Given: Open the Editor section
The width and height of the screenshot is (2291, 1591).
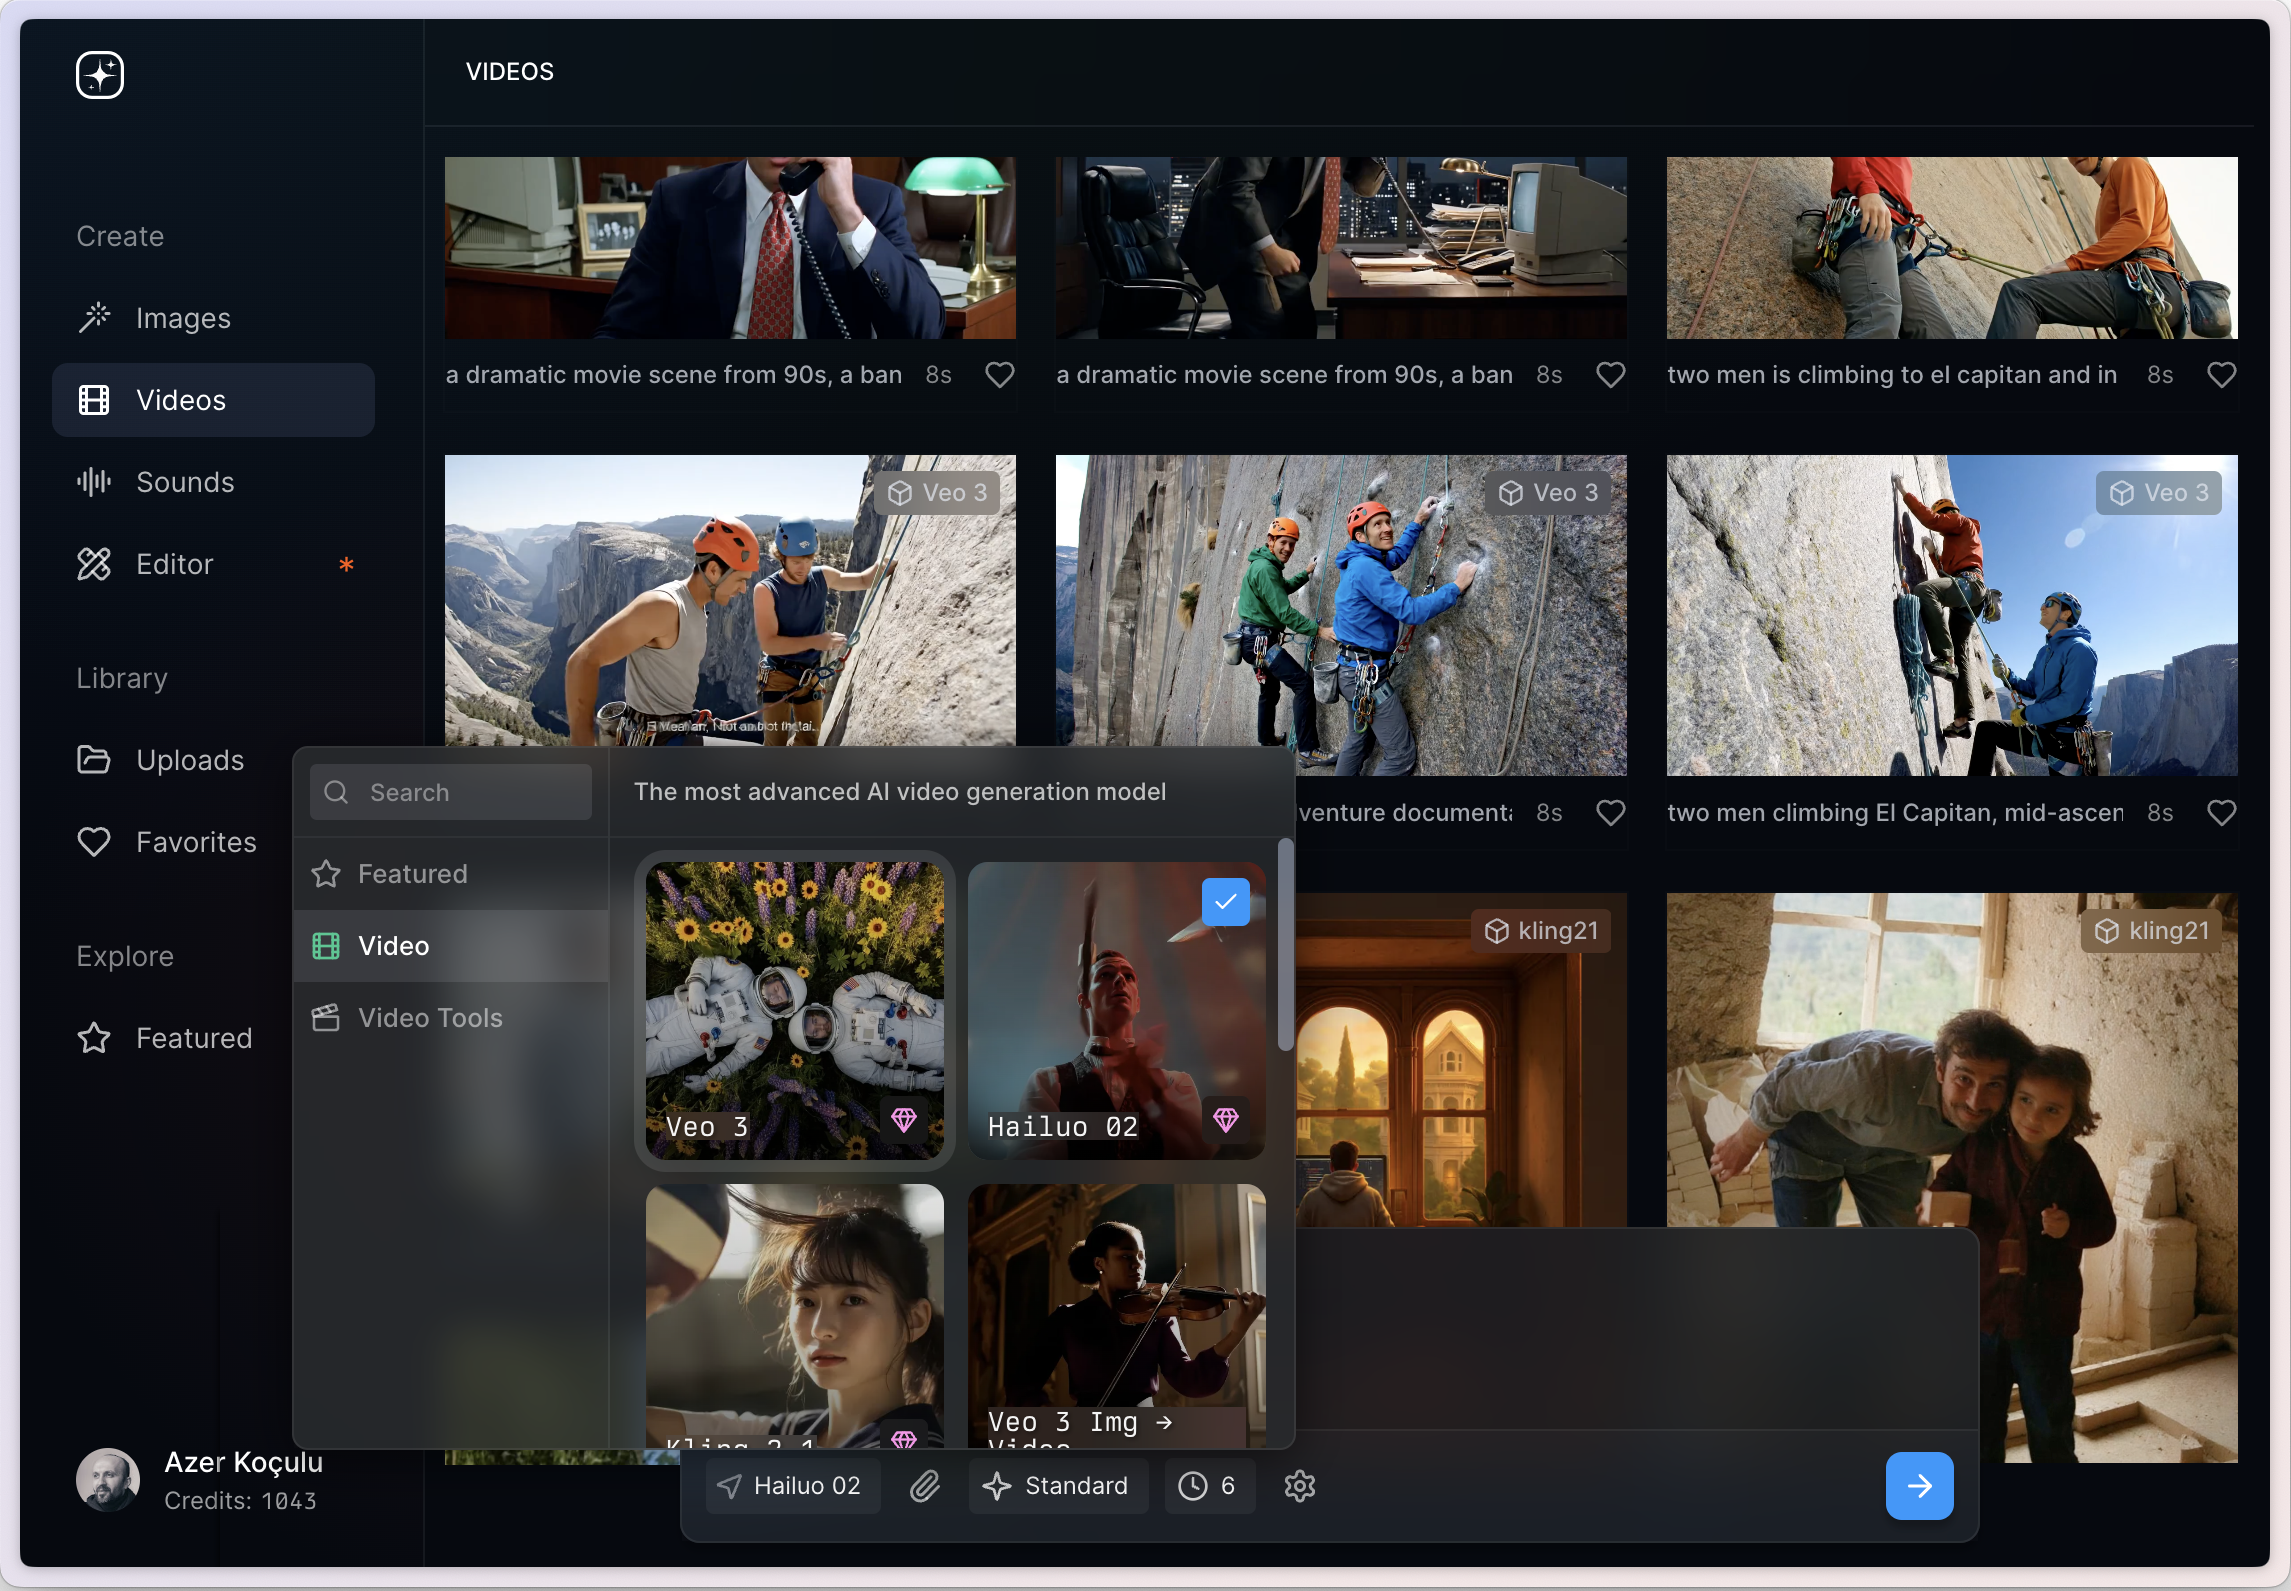Looking at the screenshot, I should tap(213, 564).
